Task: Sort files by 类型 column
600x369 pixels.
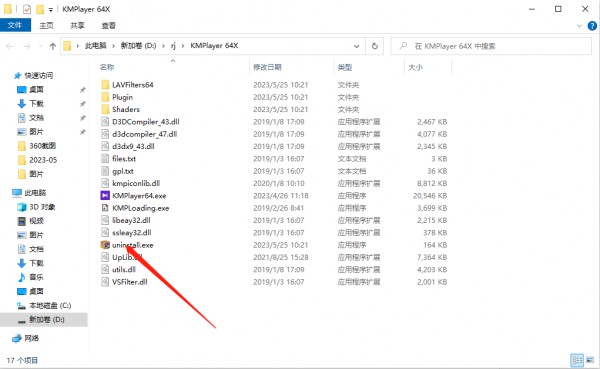Action: (x=345, y=67)
